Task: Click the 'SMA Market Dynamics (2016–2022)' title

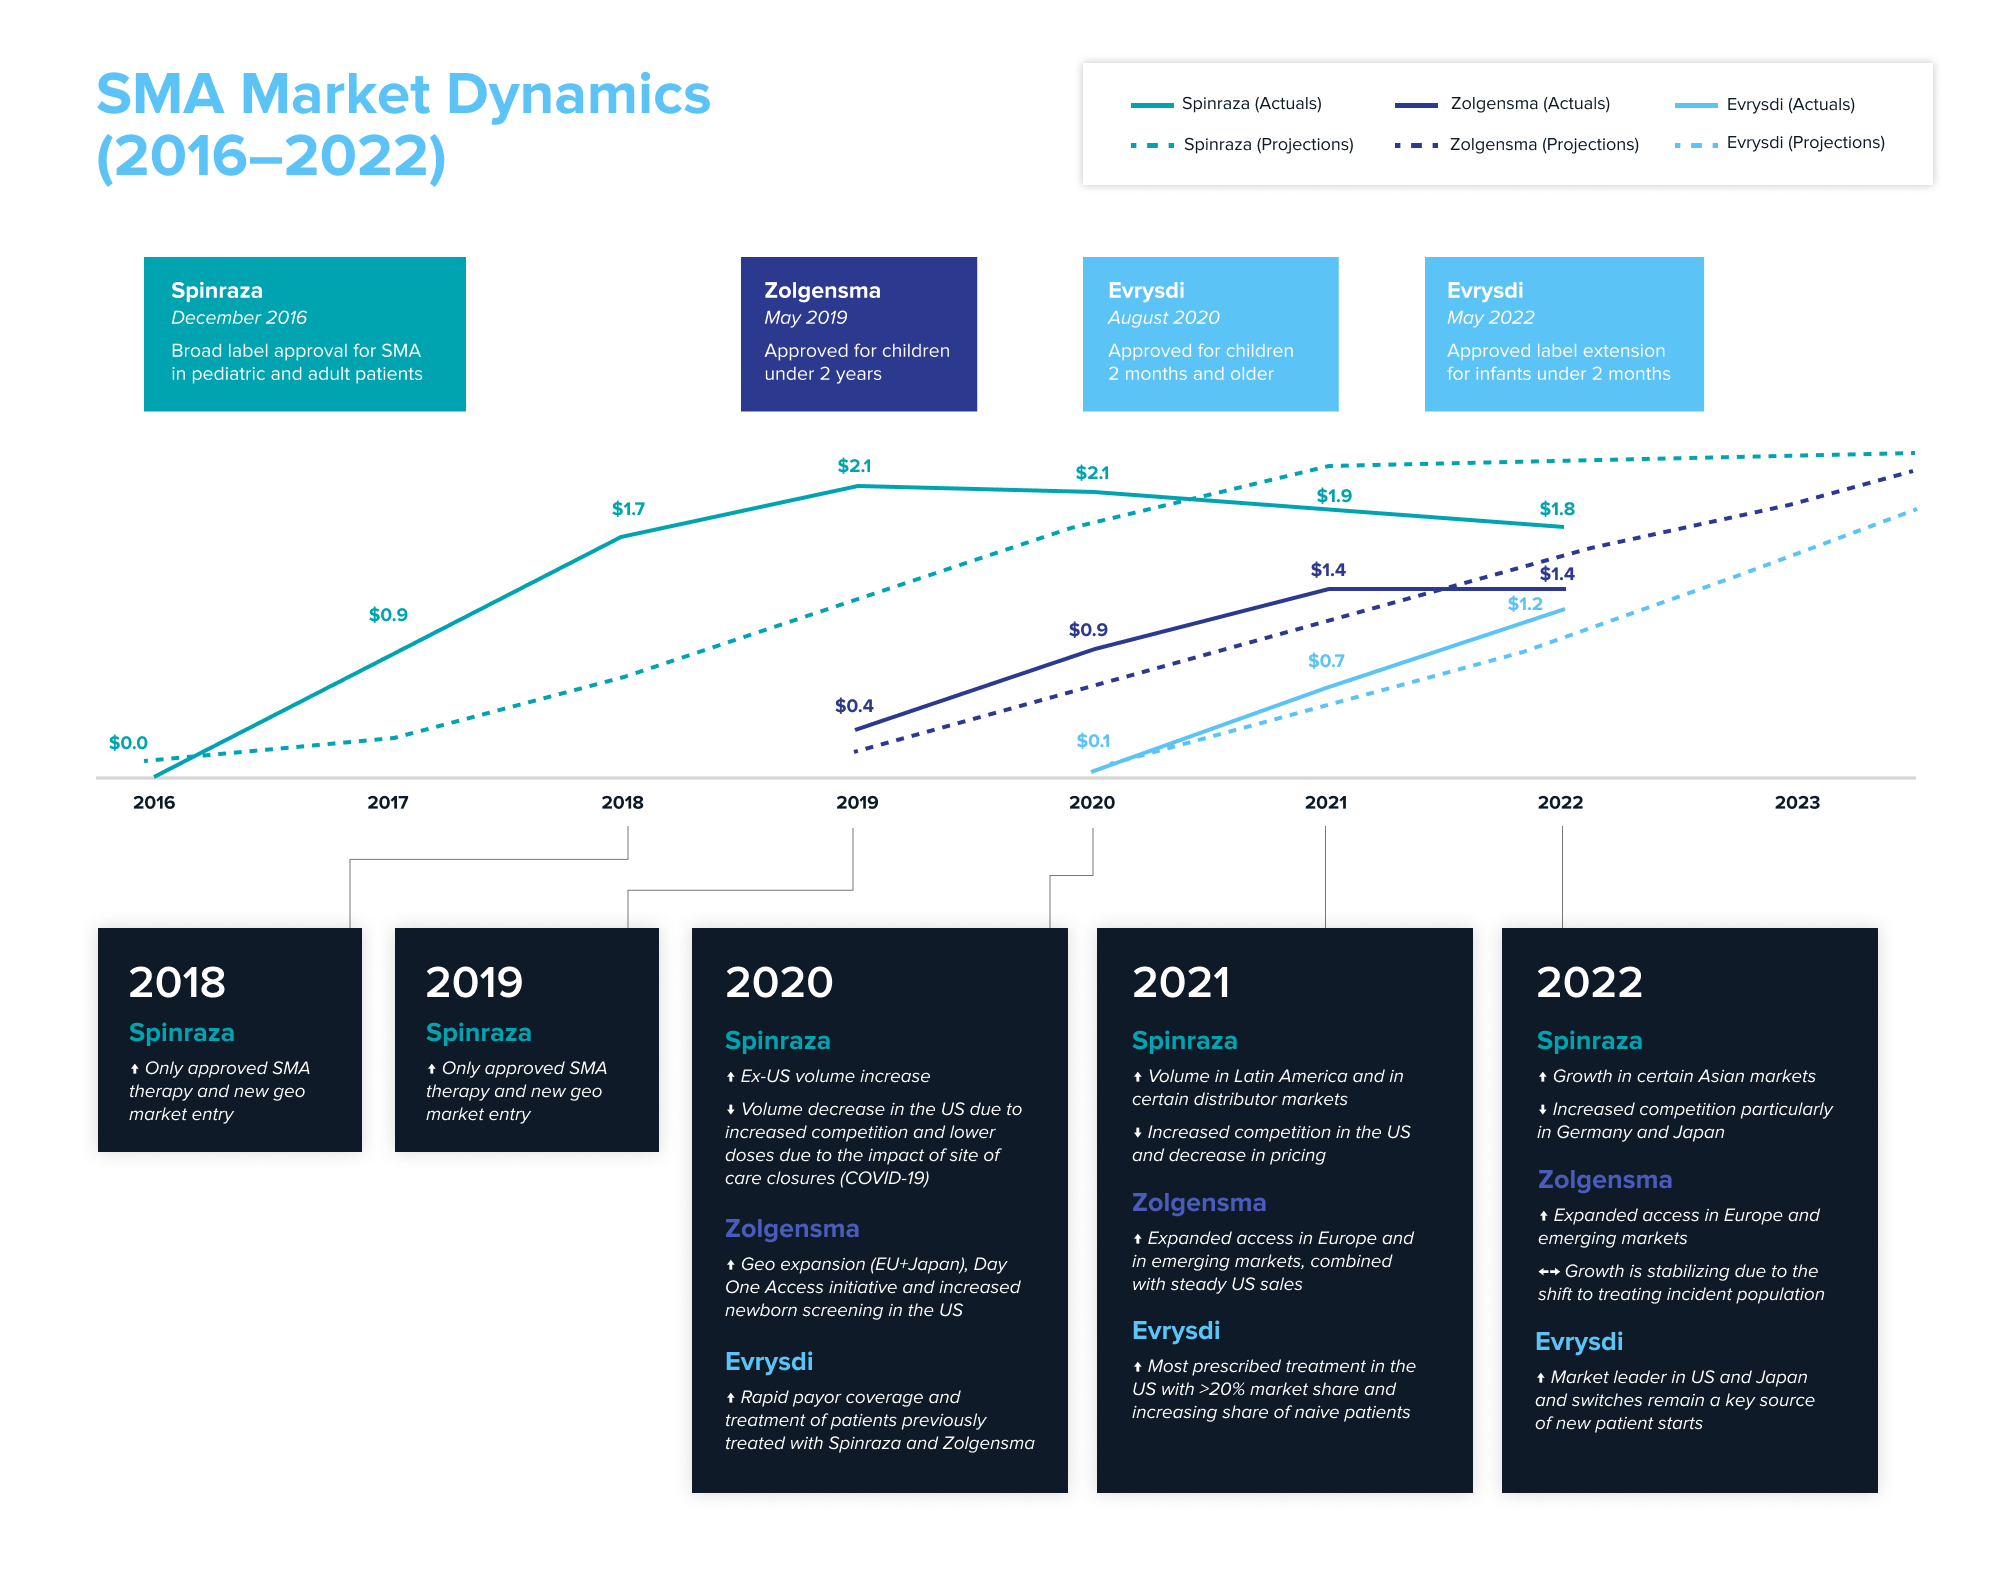Action: tap(403, 125)
